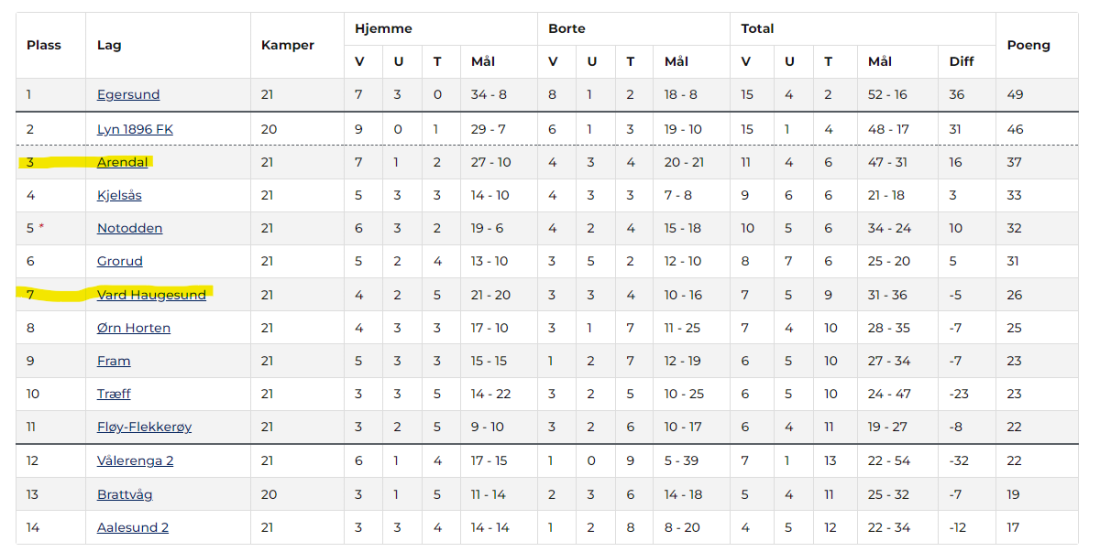Open the Egersund team link
The height and width of the screenshot is (552, 1100).
pos(128,95)
